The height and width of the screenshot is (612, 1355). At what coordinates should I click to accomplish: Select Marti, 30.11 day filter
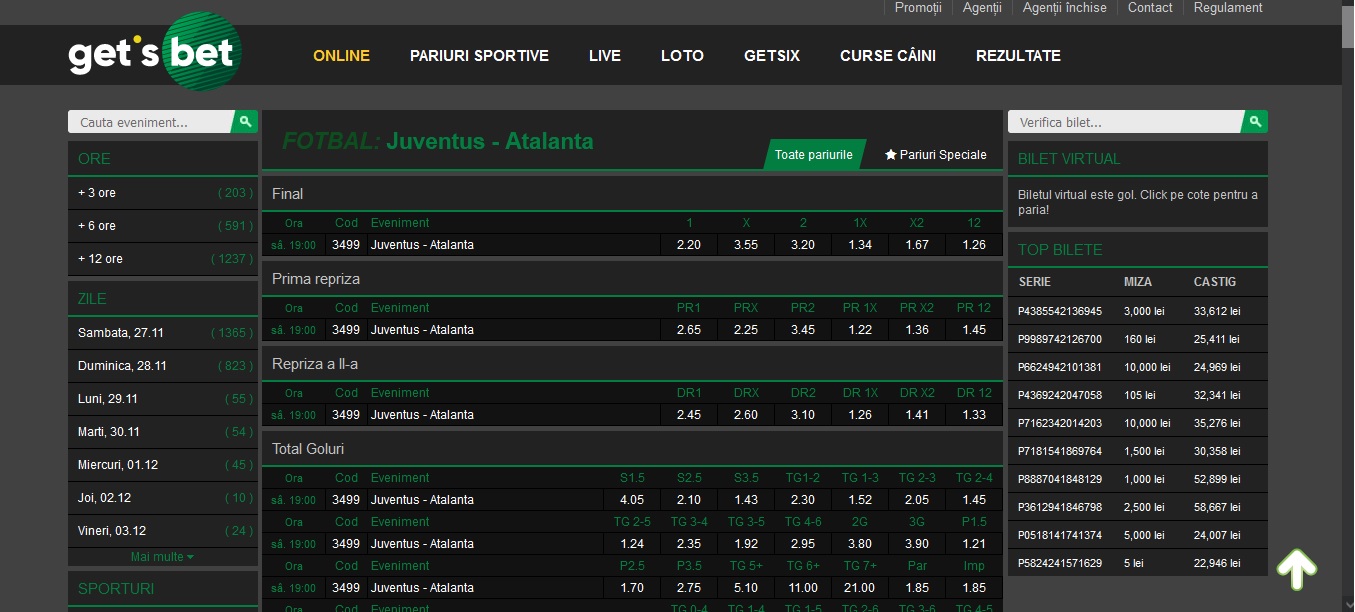pos(163,432)
